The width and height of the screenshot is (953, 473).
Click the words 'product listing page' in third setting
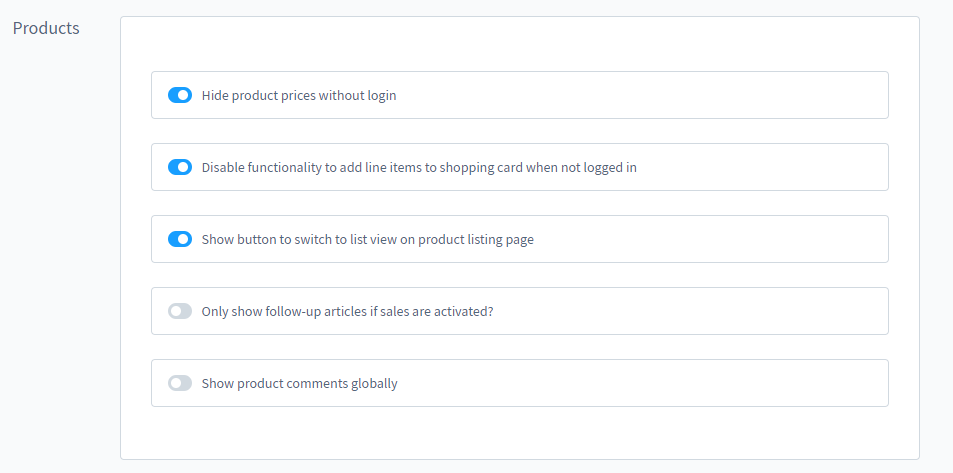476,240
